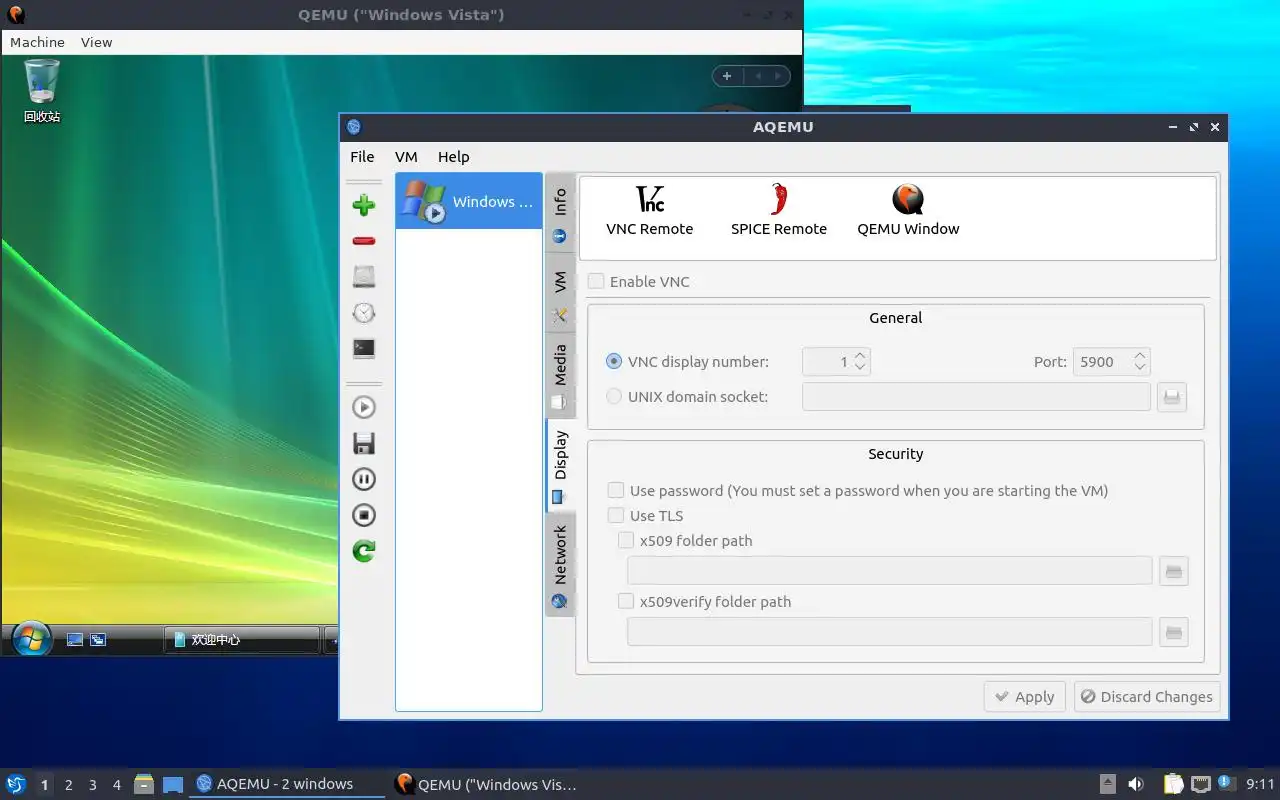
Task: Open the file manager icon in host taskbar
Action: (144, 784)
